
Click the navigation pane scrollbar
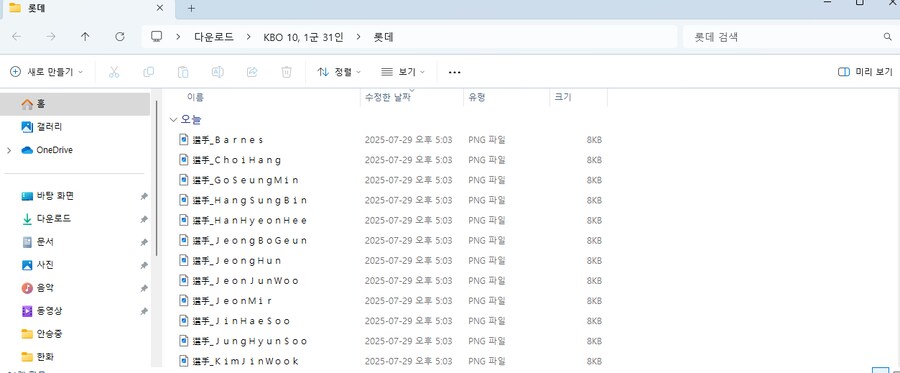156,178
